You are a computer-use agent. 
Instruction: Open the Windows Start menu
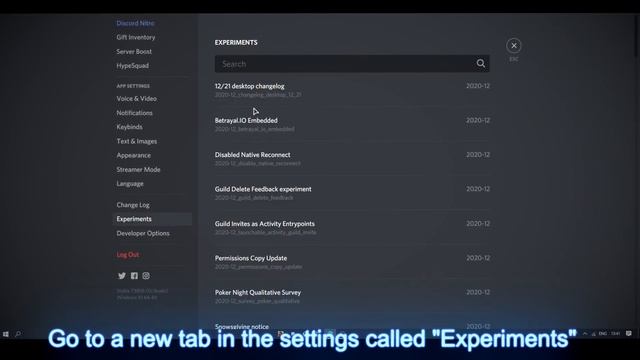[6, 334]
